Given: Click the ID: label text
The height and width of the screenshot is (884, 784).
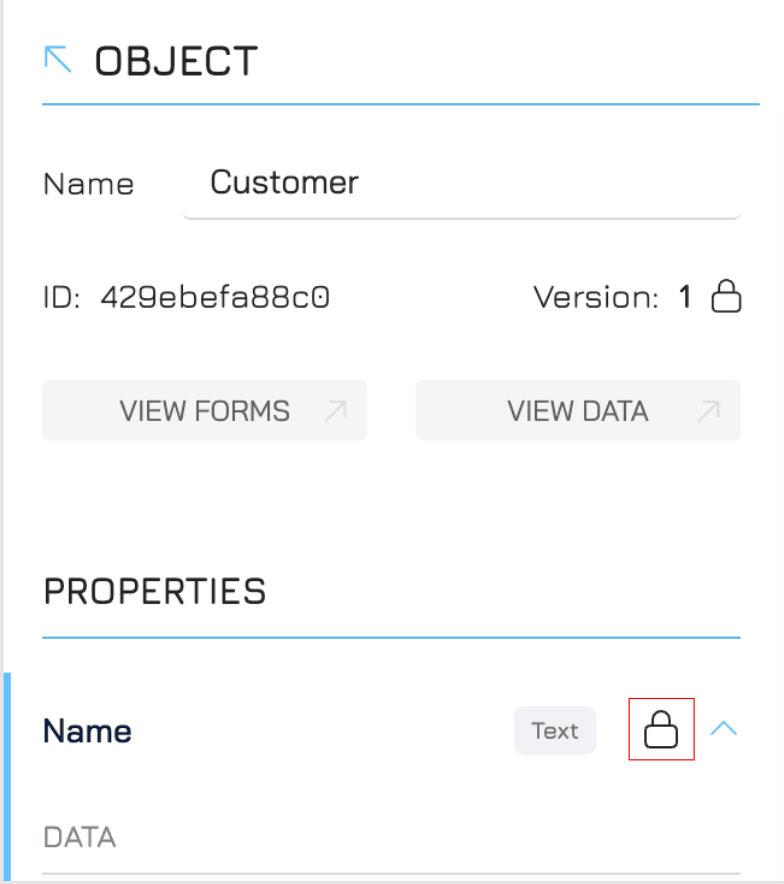Looking at the screenshot, I should (62, 297).
